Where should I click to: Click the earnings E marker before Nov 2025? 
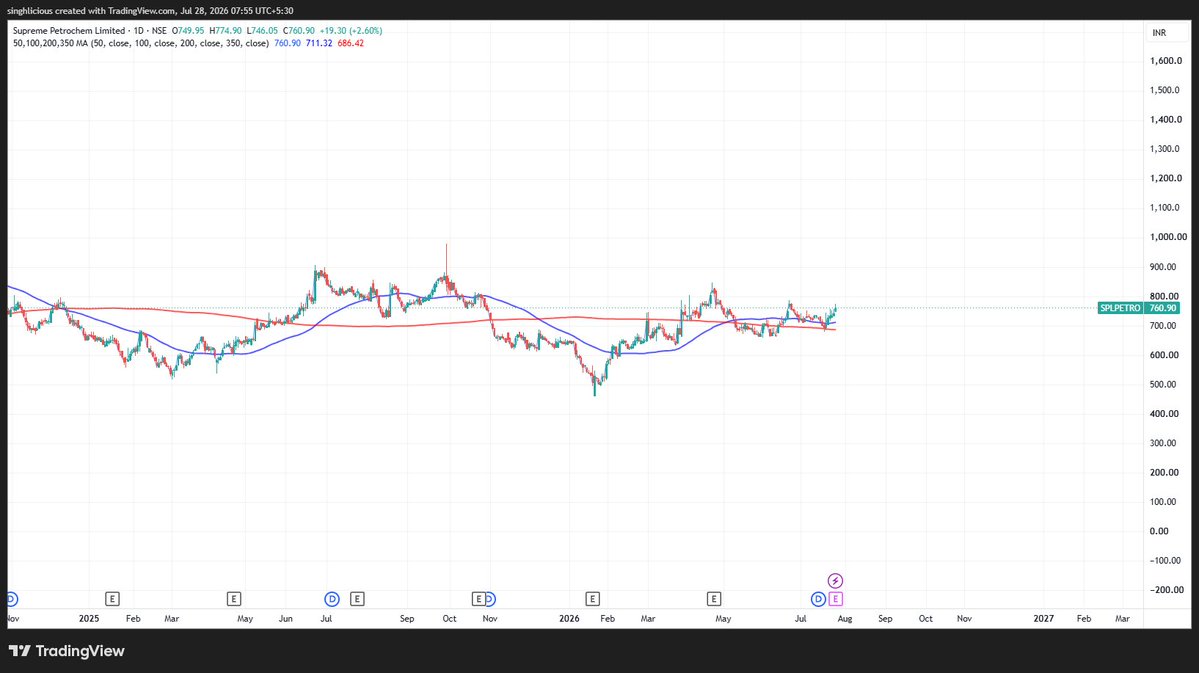coord(478,599)
